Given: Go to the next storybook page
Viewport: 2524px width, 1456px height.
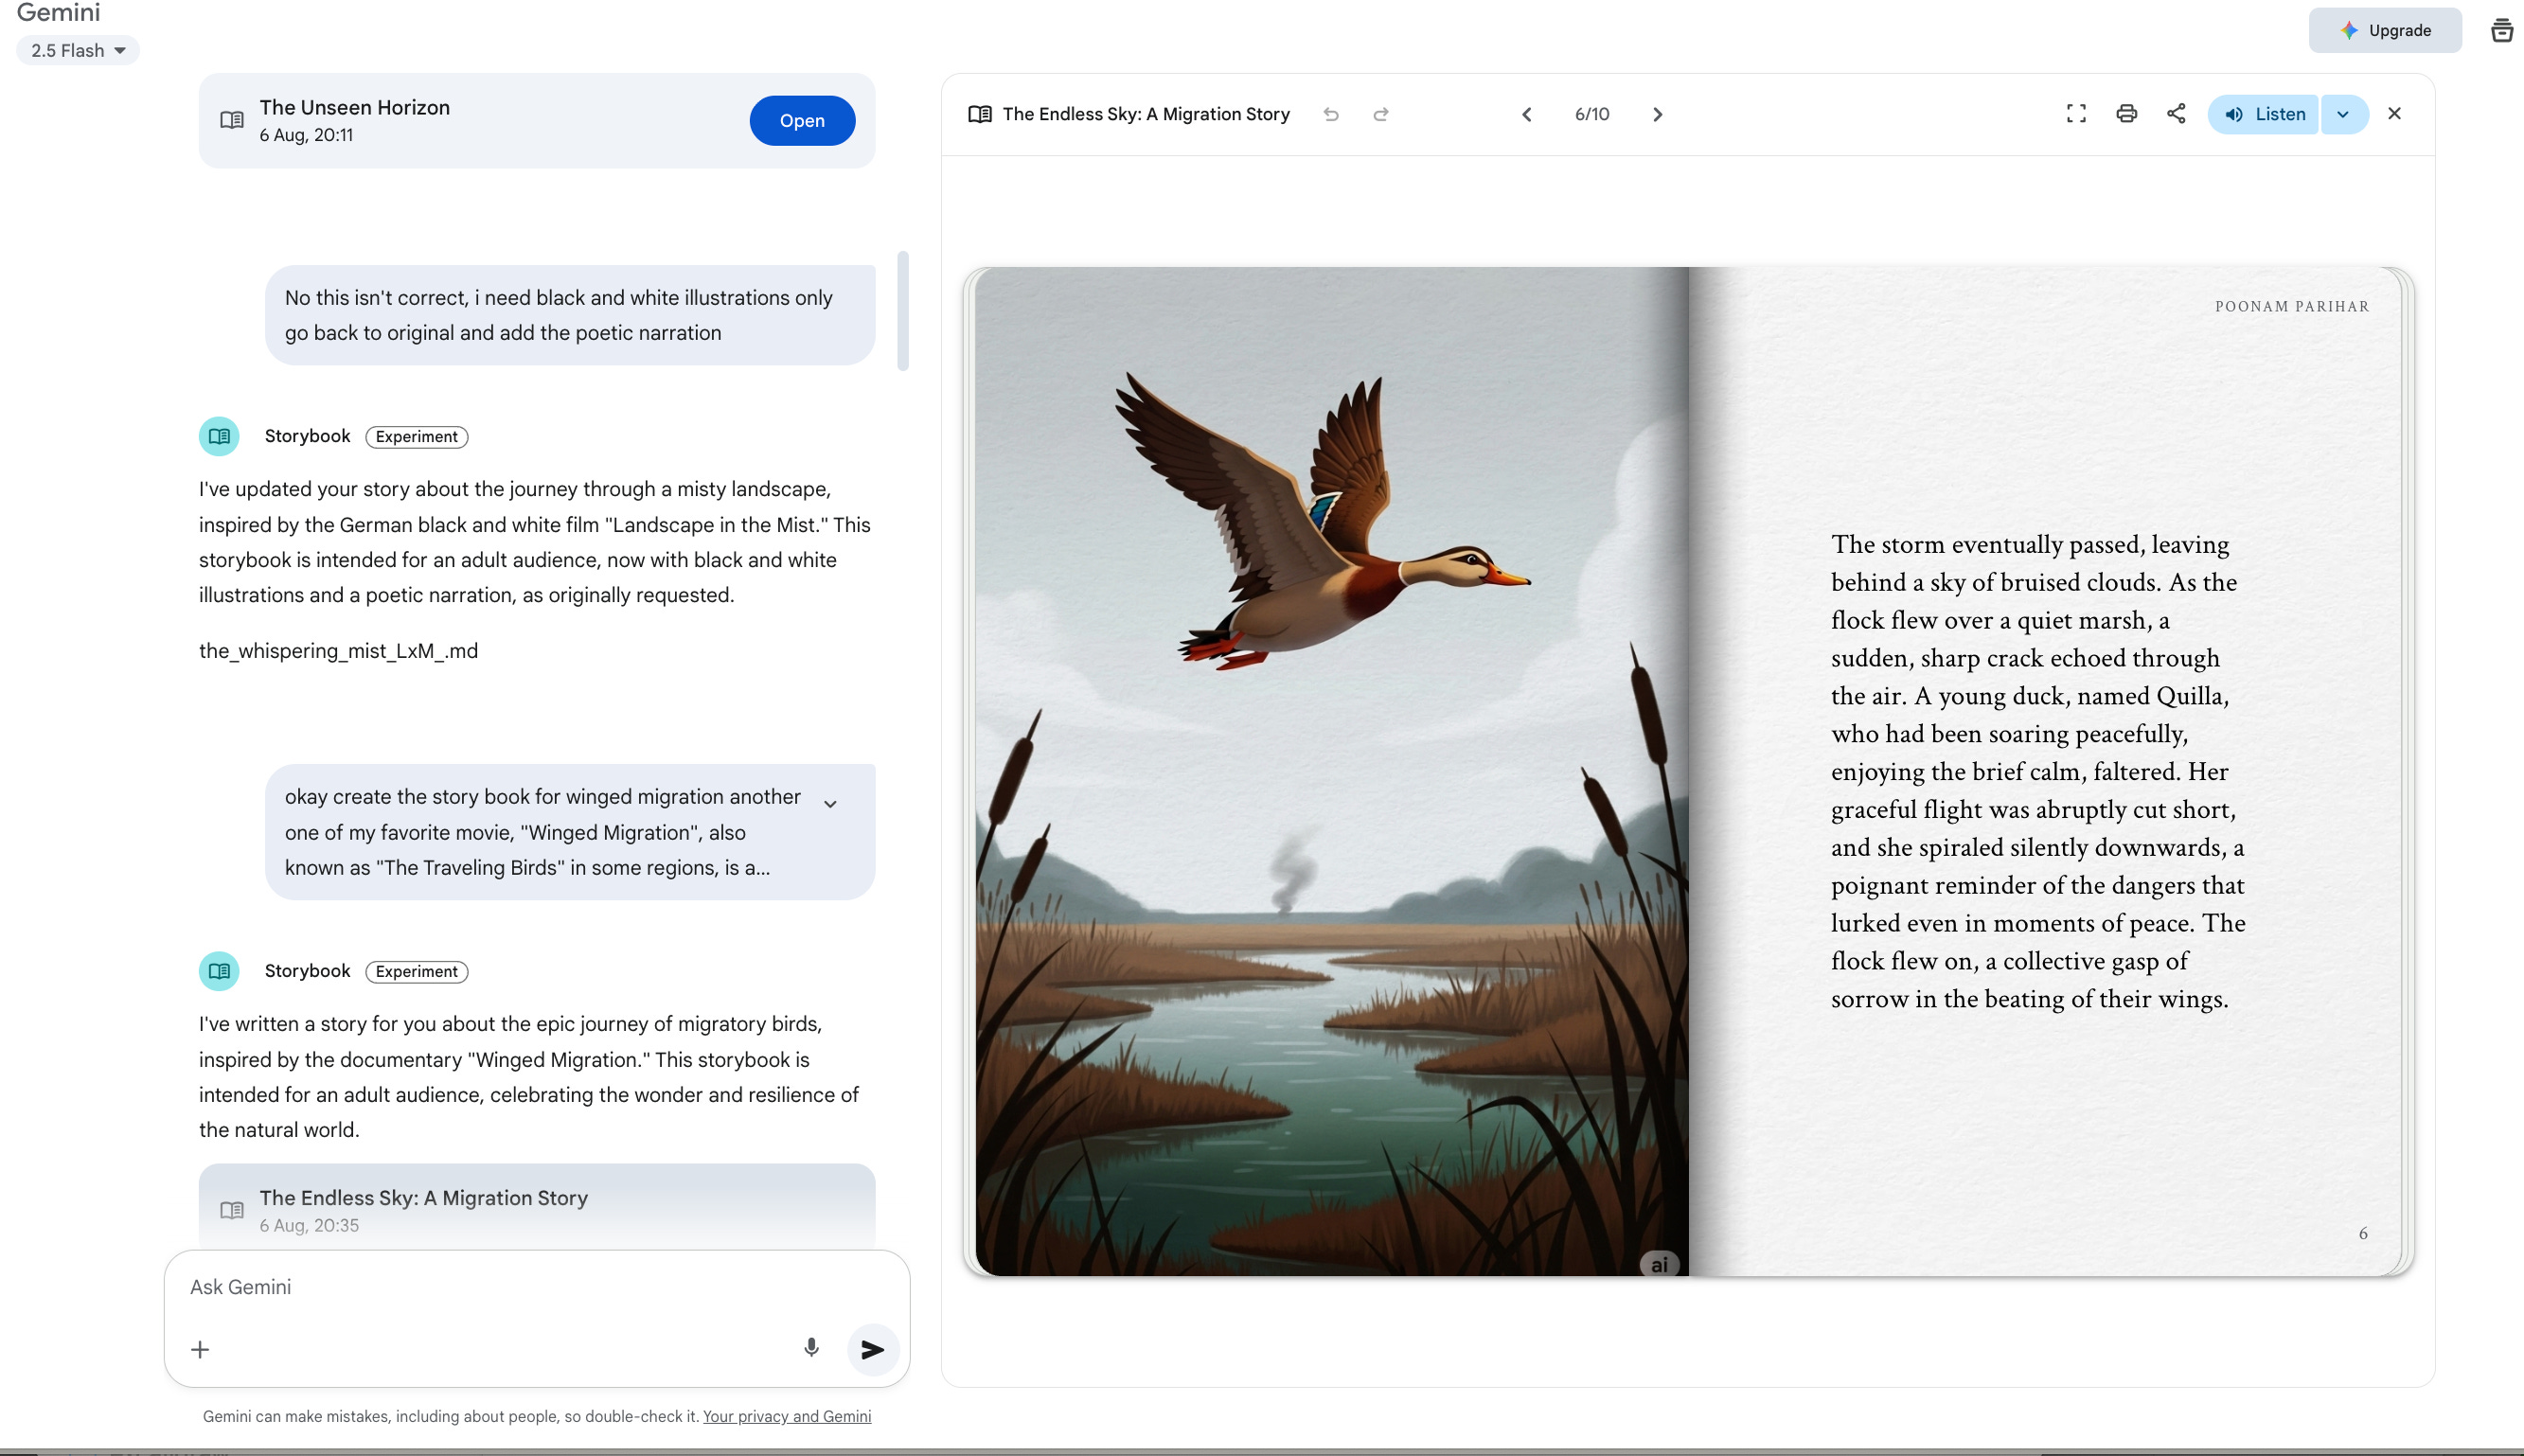Looking at the screenshot, I should pyautogui.click(x=1657, y=114).
